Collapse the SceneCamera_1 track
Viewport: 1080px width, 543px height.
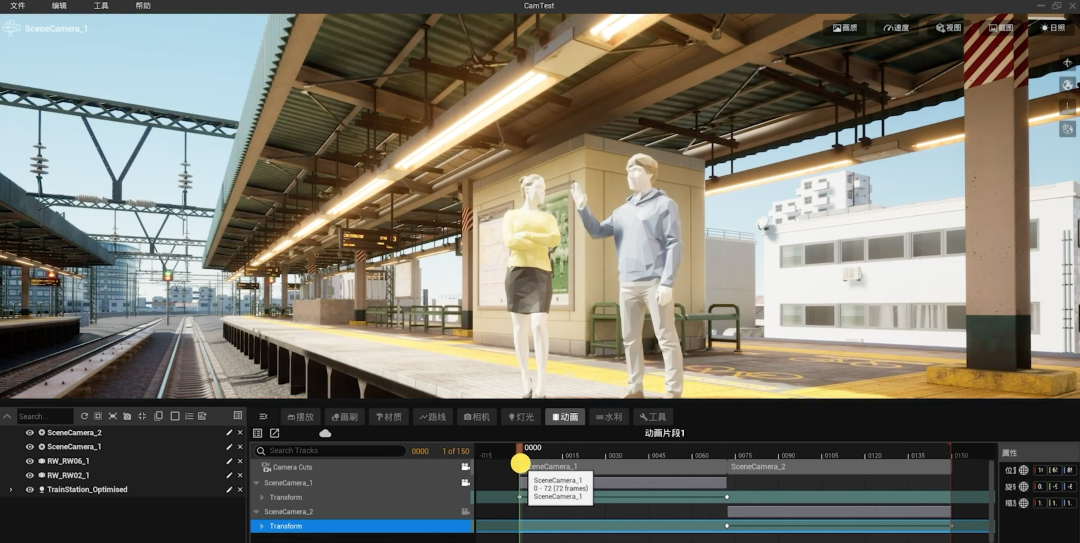pos(257,483)
